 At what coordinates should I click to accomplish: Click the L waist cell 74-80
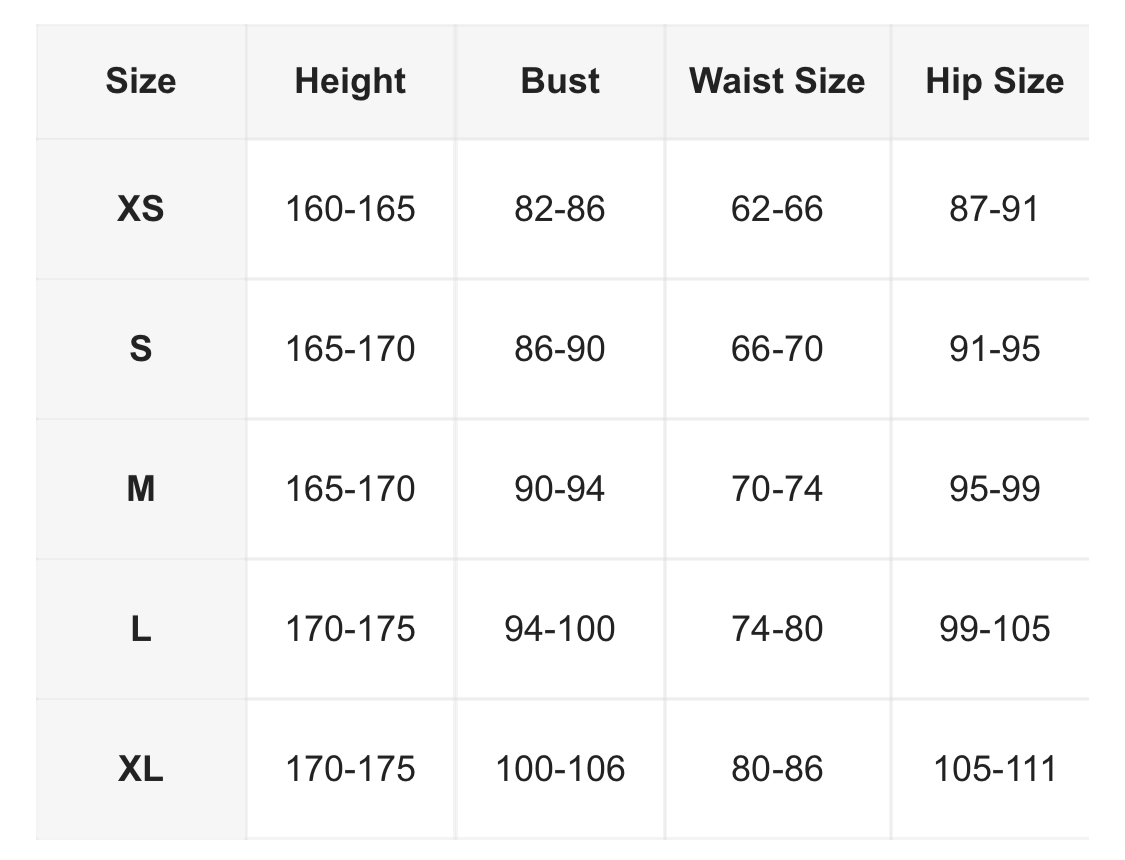(x=777, y=629)
